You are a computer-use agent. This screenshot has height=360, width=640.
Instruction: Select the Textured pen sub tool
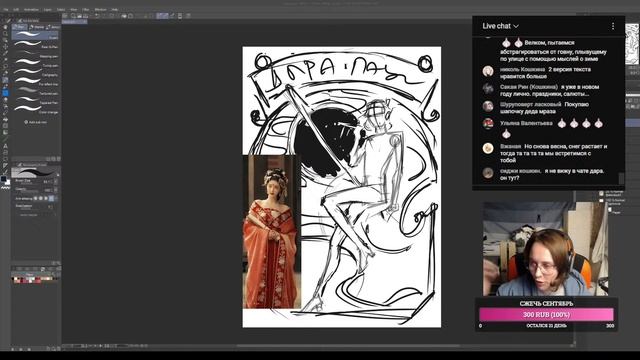(x=35, y=91)
